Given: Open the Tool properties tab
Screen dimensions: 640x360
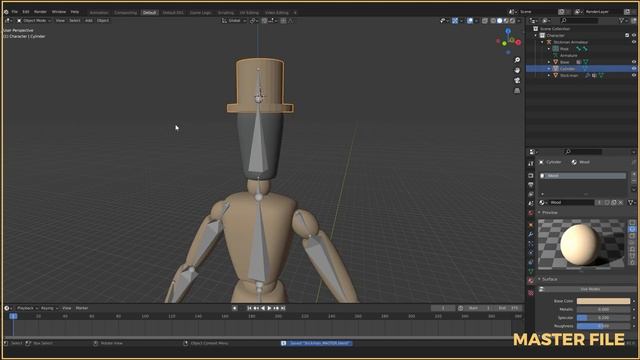Looking at the screenshot, I should [531, 163].
